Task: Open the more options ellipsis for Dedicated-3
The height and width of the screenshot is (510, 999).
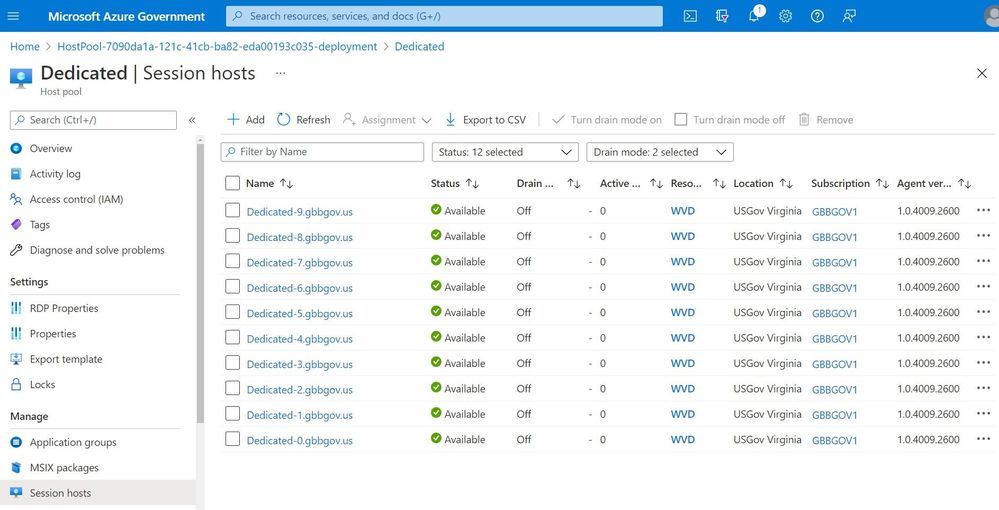Action: [983, 363]
